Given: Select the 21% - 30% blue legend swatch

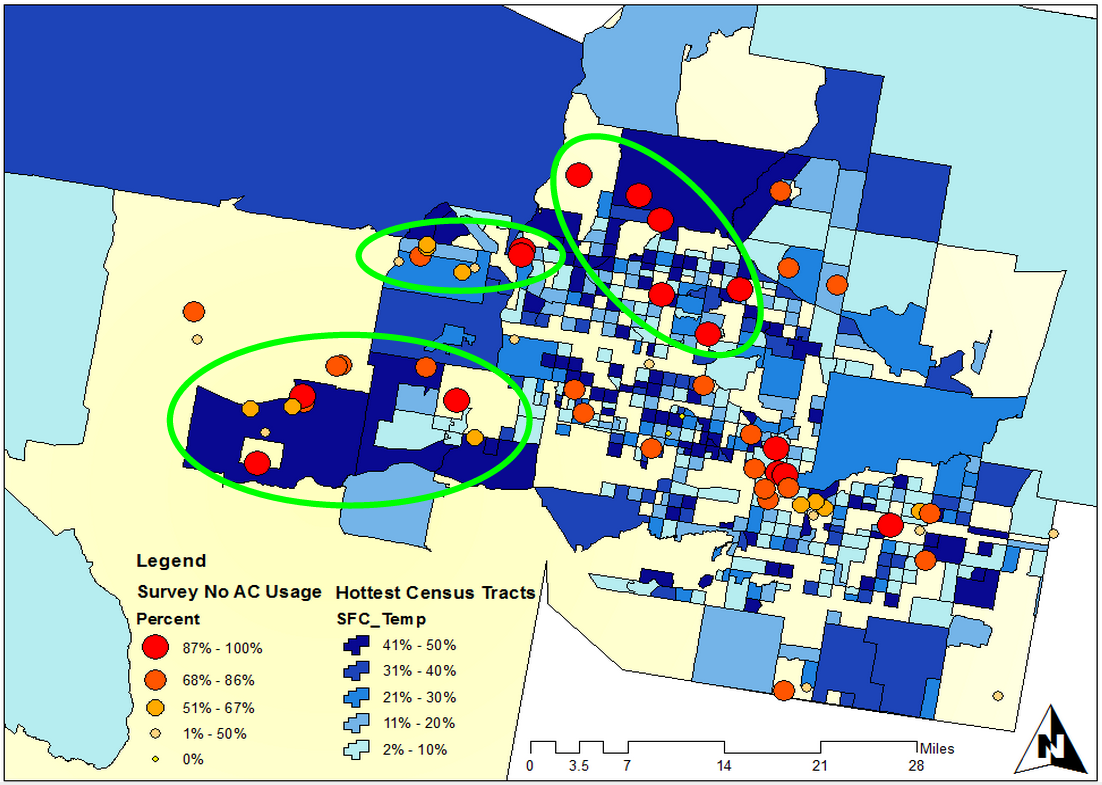Looking at the screenshot, I should [x=356, y=698].
